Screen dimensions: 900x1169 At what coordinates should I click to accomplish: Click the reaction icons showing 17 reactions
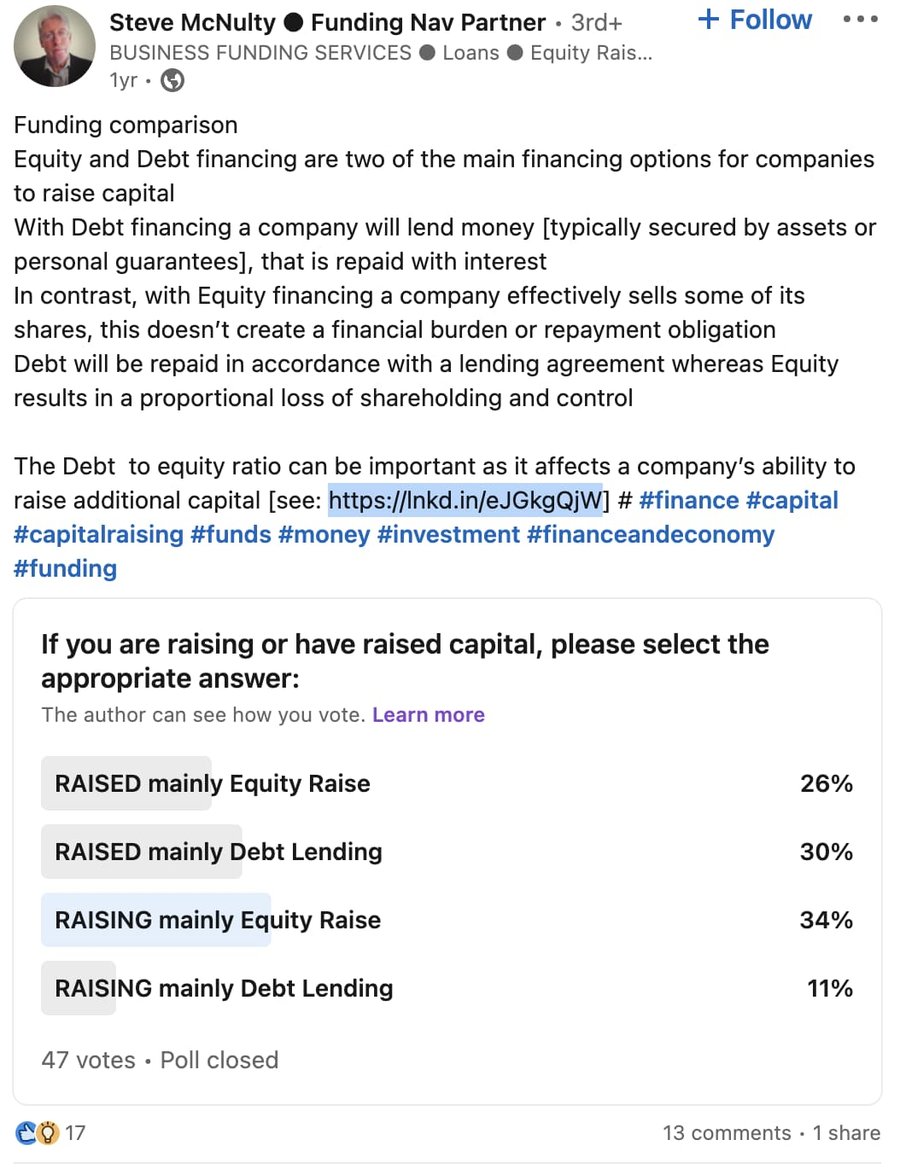click(x=37, y=1133)
